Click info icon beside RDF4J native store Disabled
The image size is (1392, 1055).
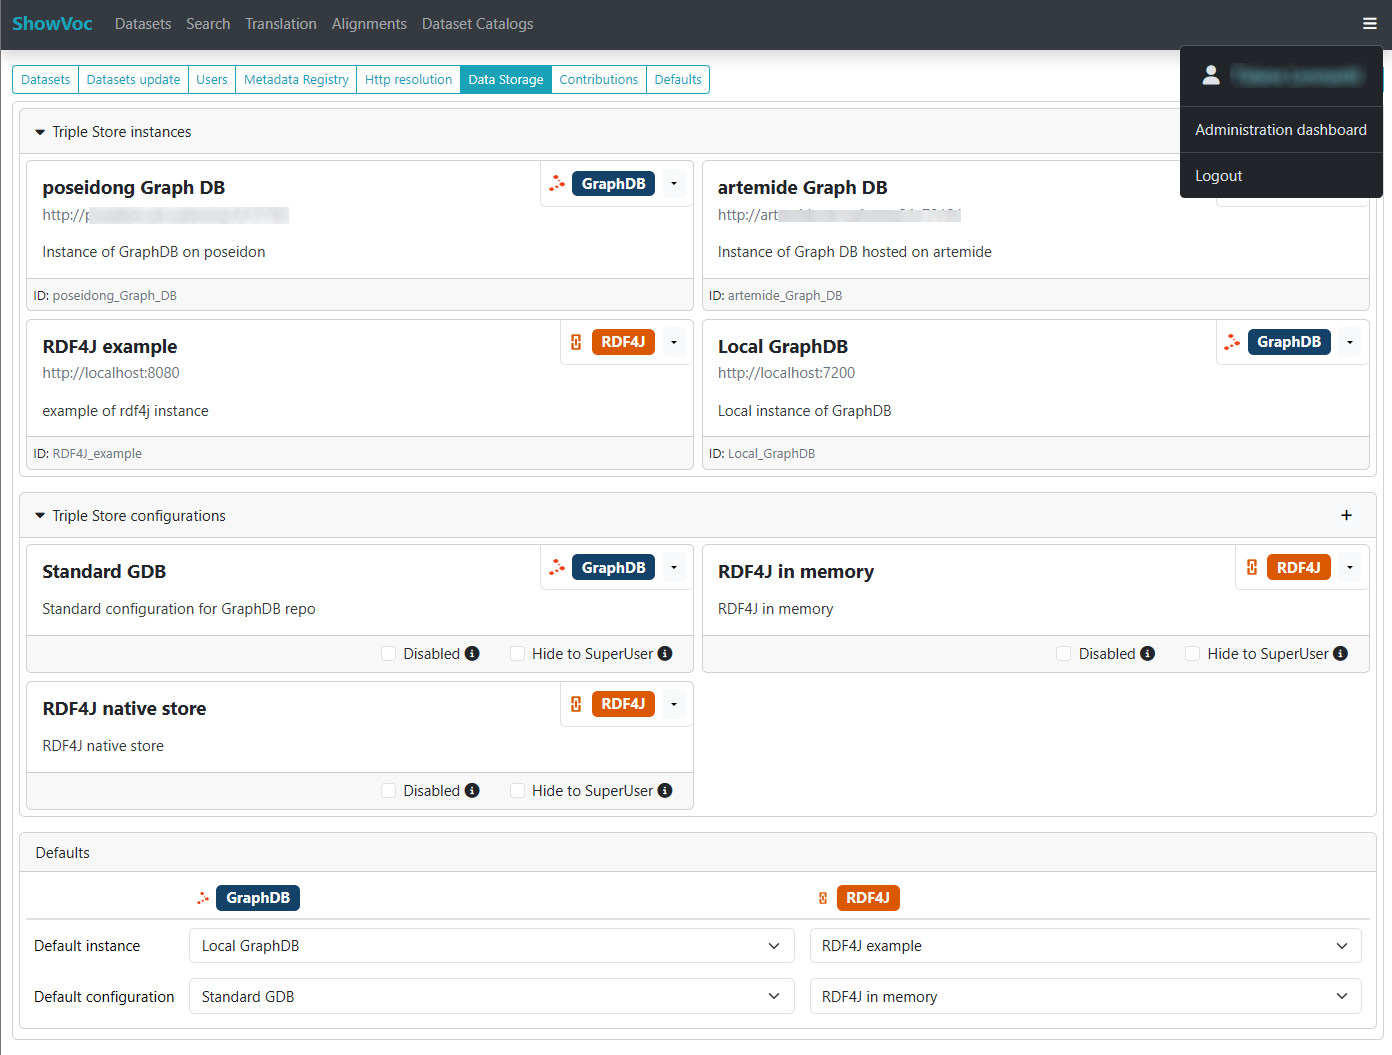[472, 791]
